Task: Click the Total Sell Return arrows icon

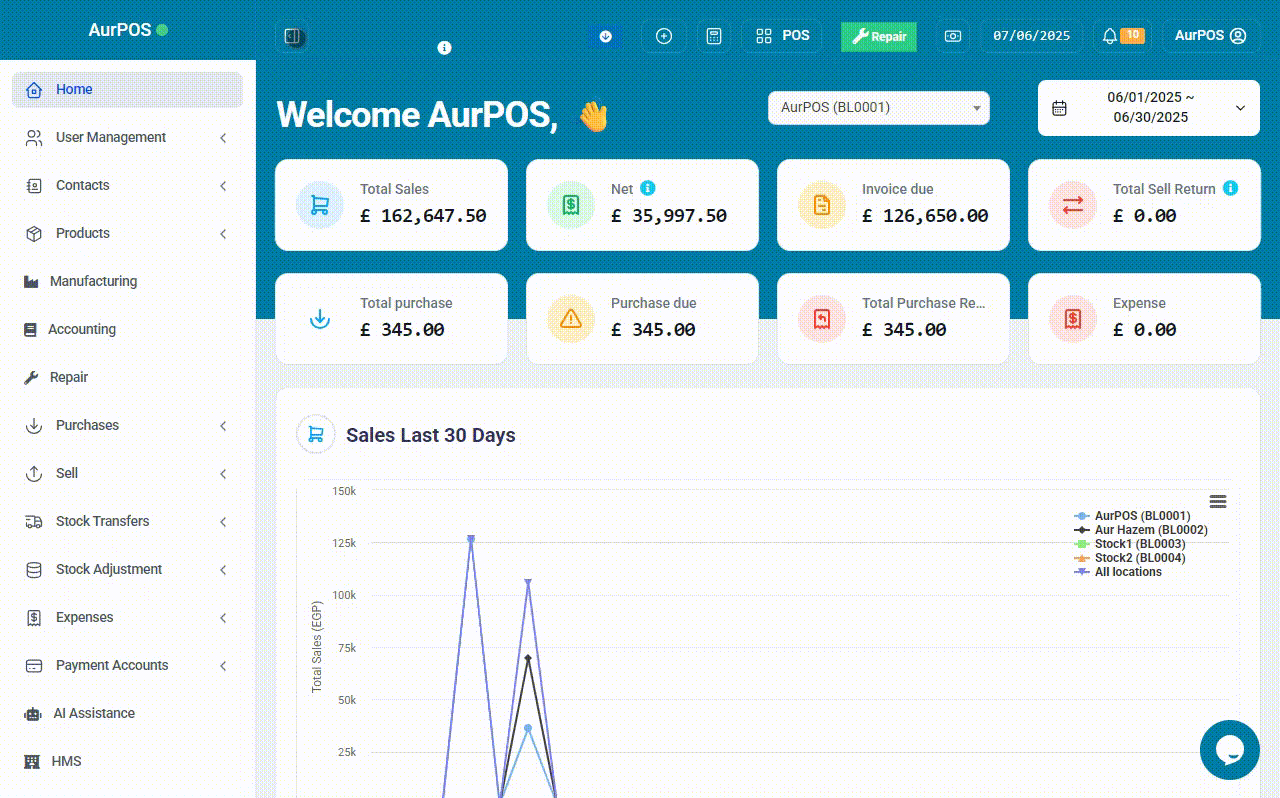Action: click(x=1073, y=205)
